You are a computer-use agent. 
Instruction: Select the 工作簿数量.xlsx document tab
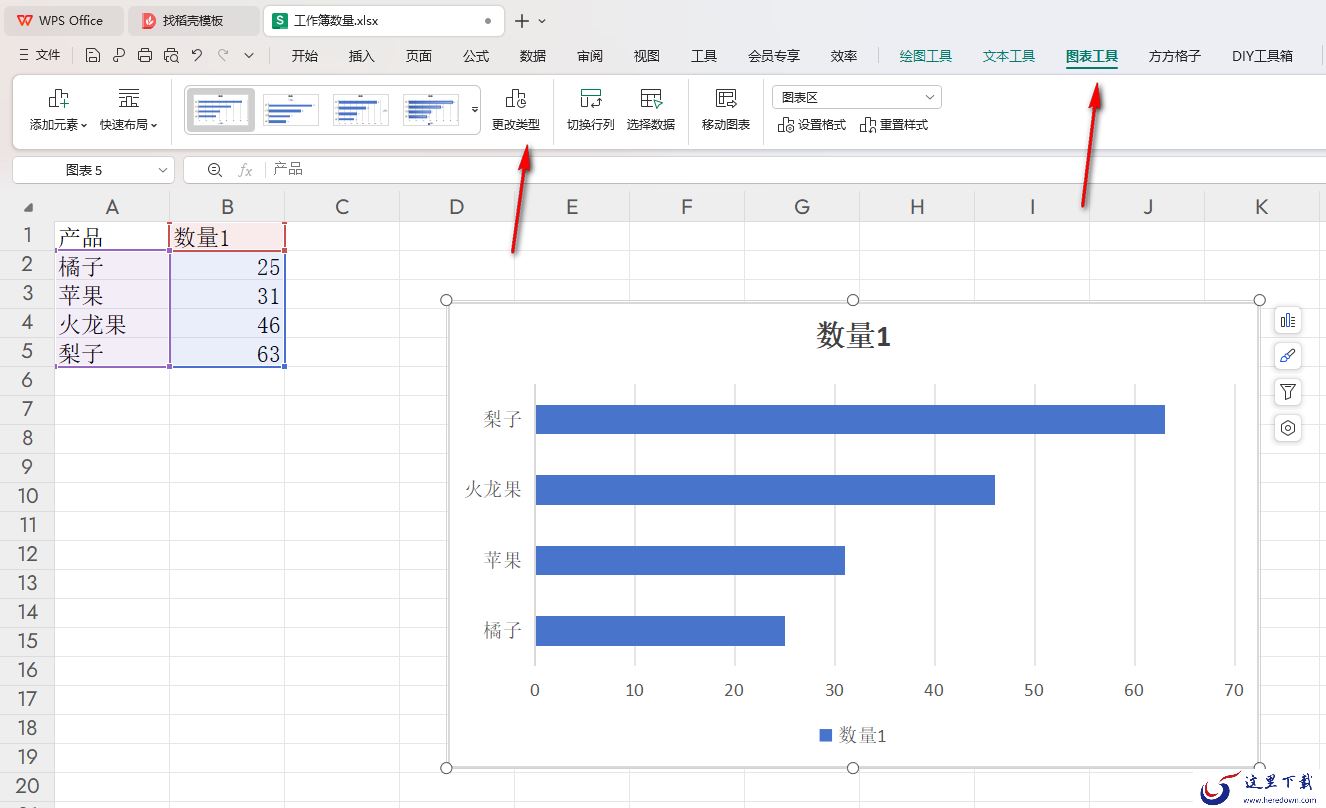click(384, 20)
